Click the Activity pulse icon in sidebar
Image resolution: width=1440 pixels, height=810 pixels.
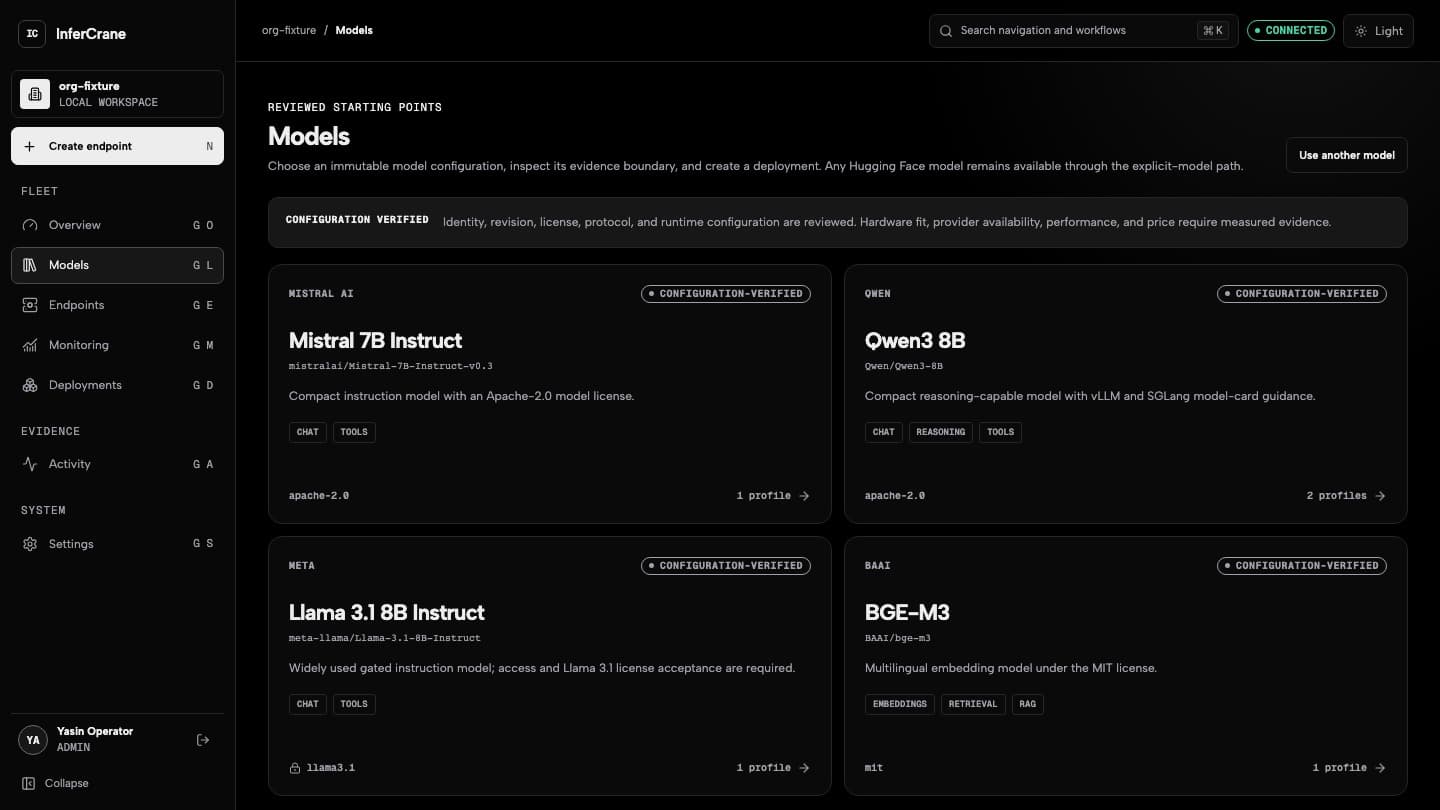[x=30, y=464]
